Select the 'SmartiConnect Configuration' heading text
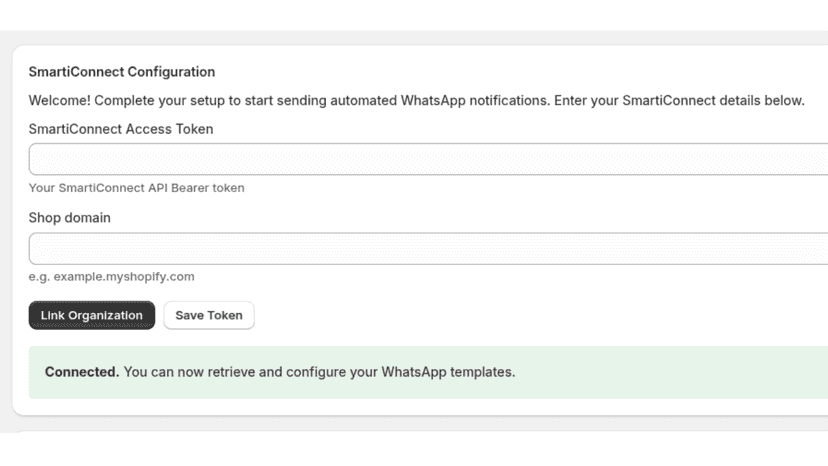 click(122, 72)
